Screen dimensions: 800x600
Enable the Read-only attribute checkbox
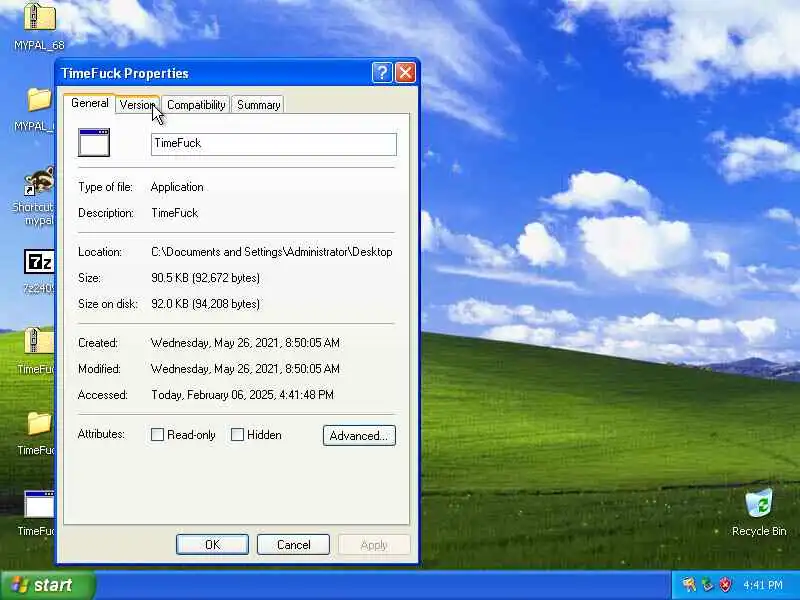pyautogui.click(x=157, y=435)
